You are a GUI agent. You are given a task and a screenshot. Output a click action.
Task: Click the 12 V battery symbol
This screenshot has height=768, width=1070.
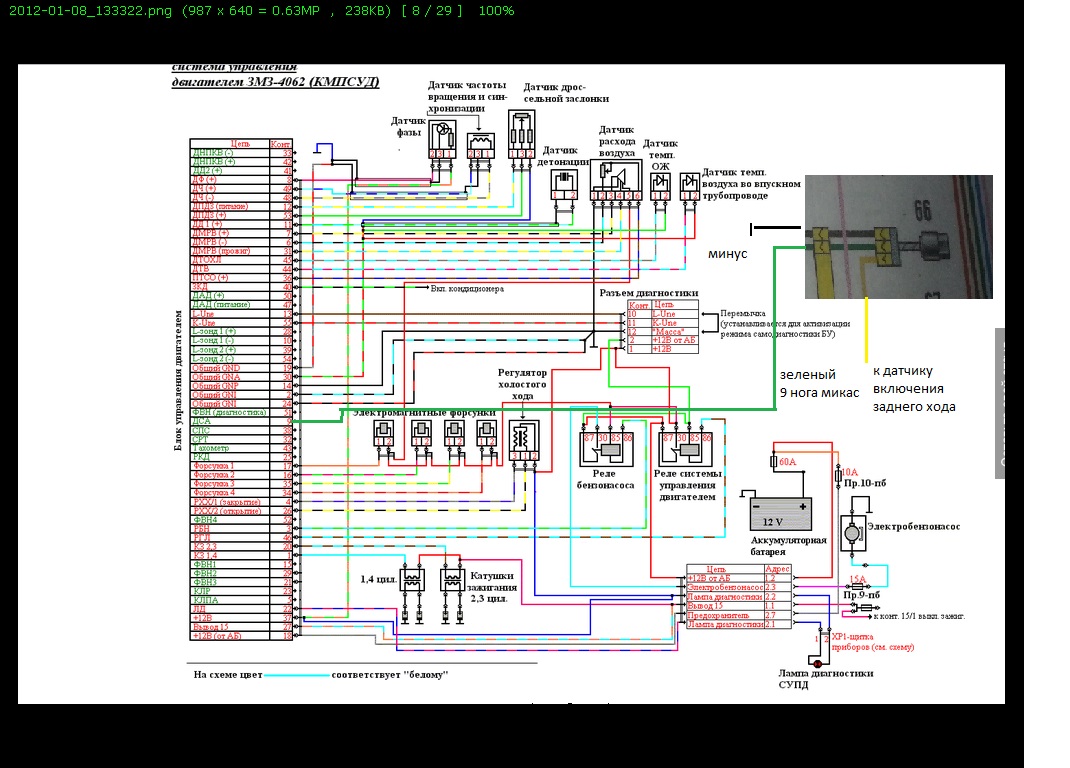[781, 514]
